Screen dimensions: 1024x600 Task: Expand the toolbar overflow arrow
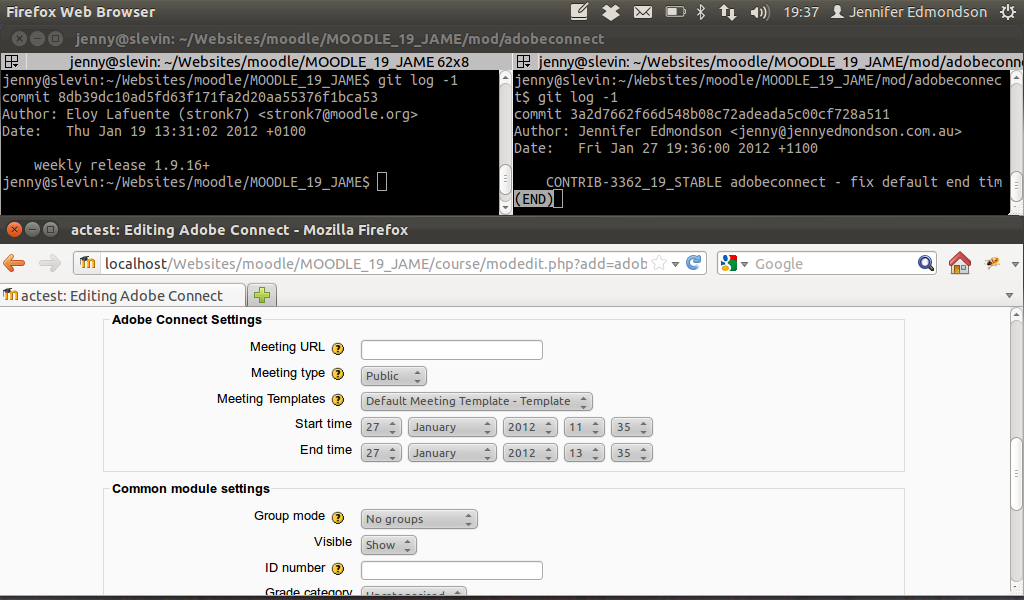1015,264
